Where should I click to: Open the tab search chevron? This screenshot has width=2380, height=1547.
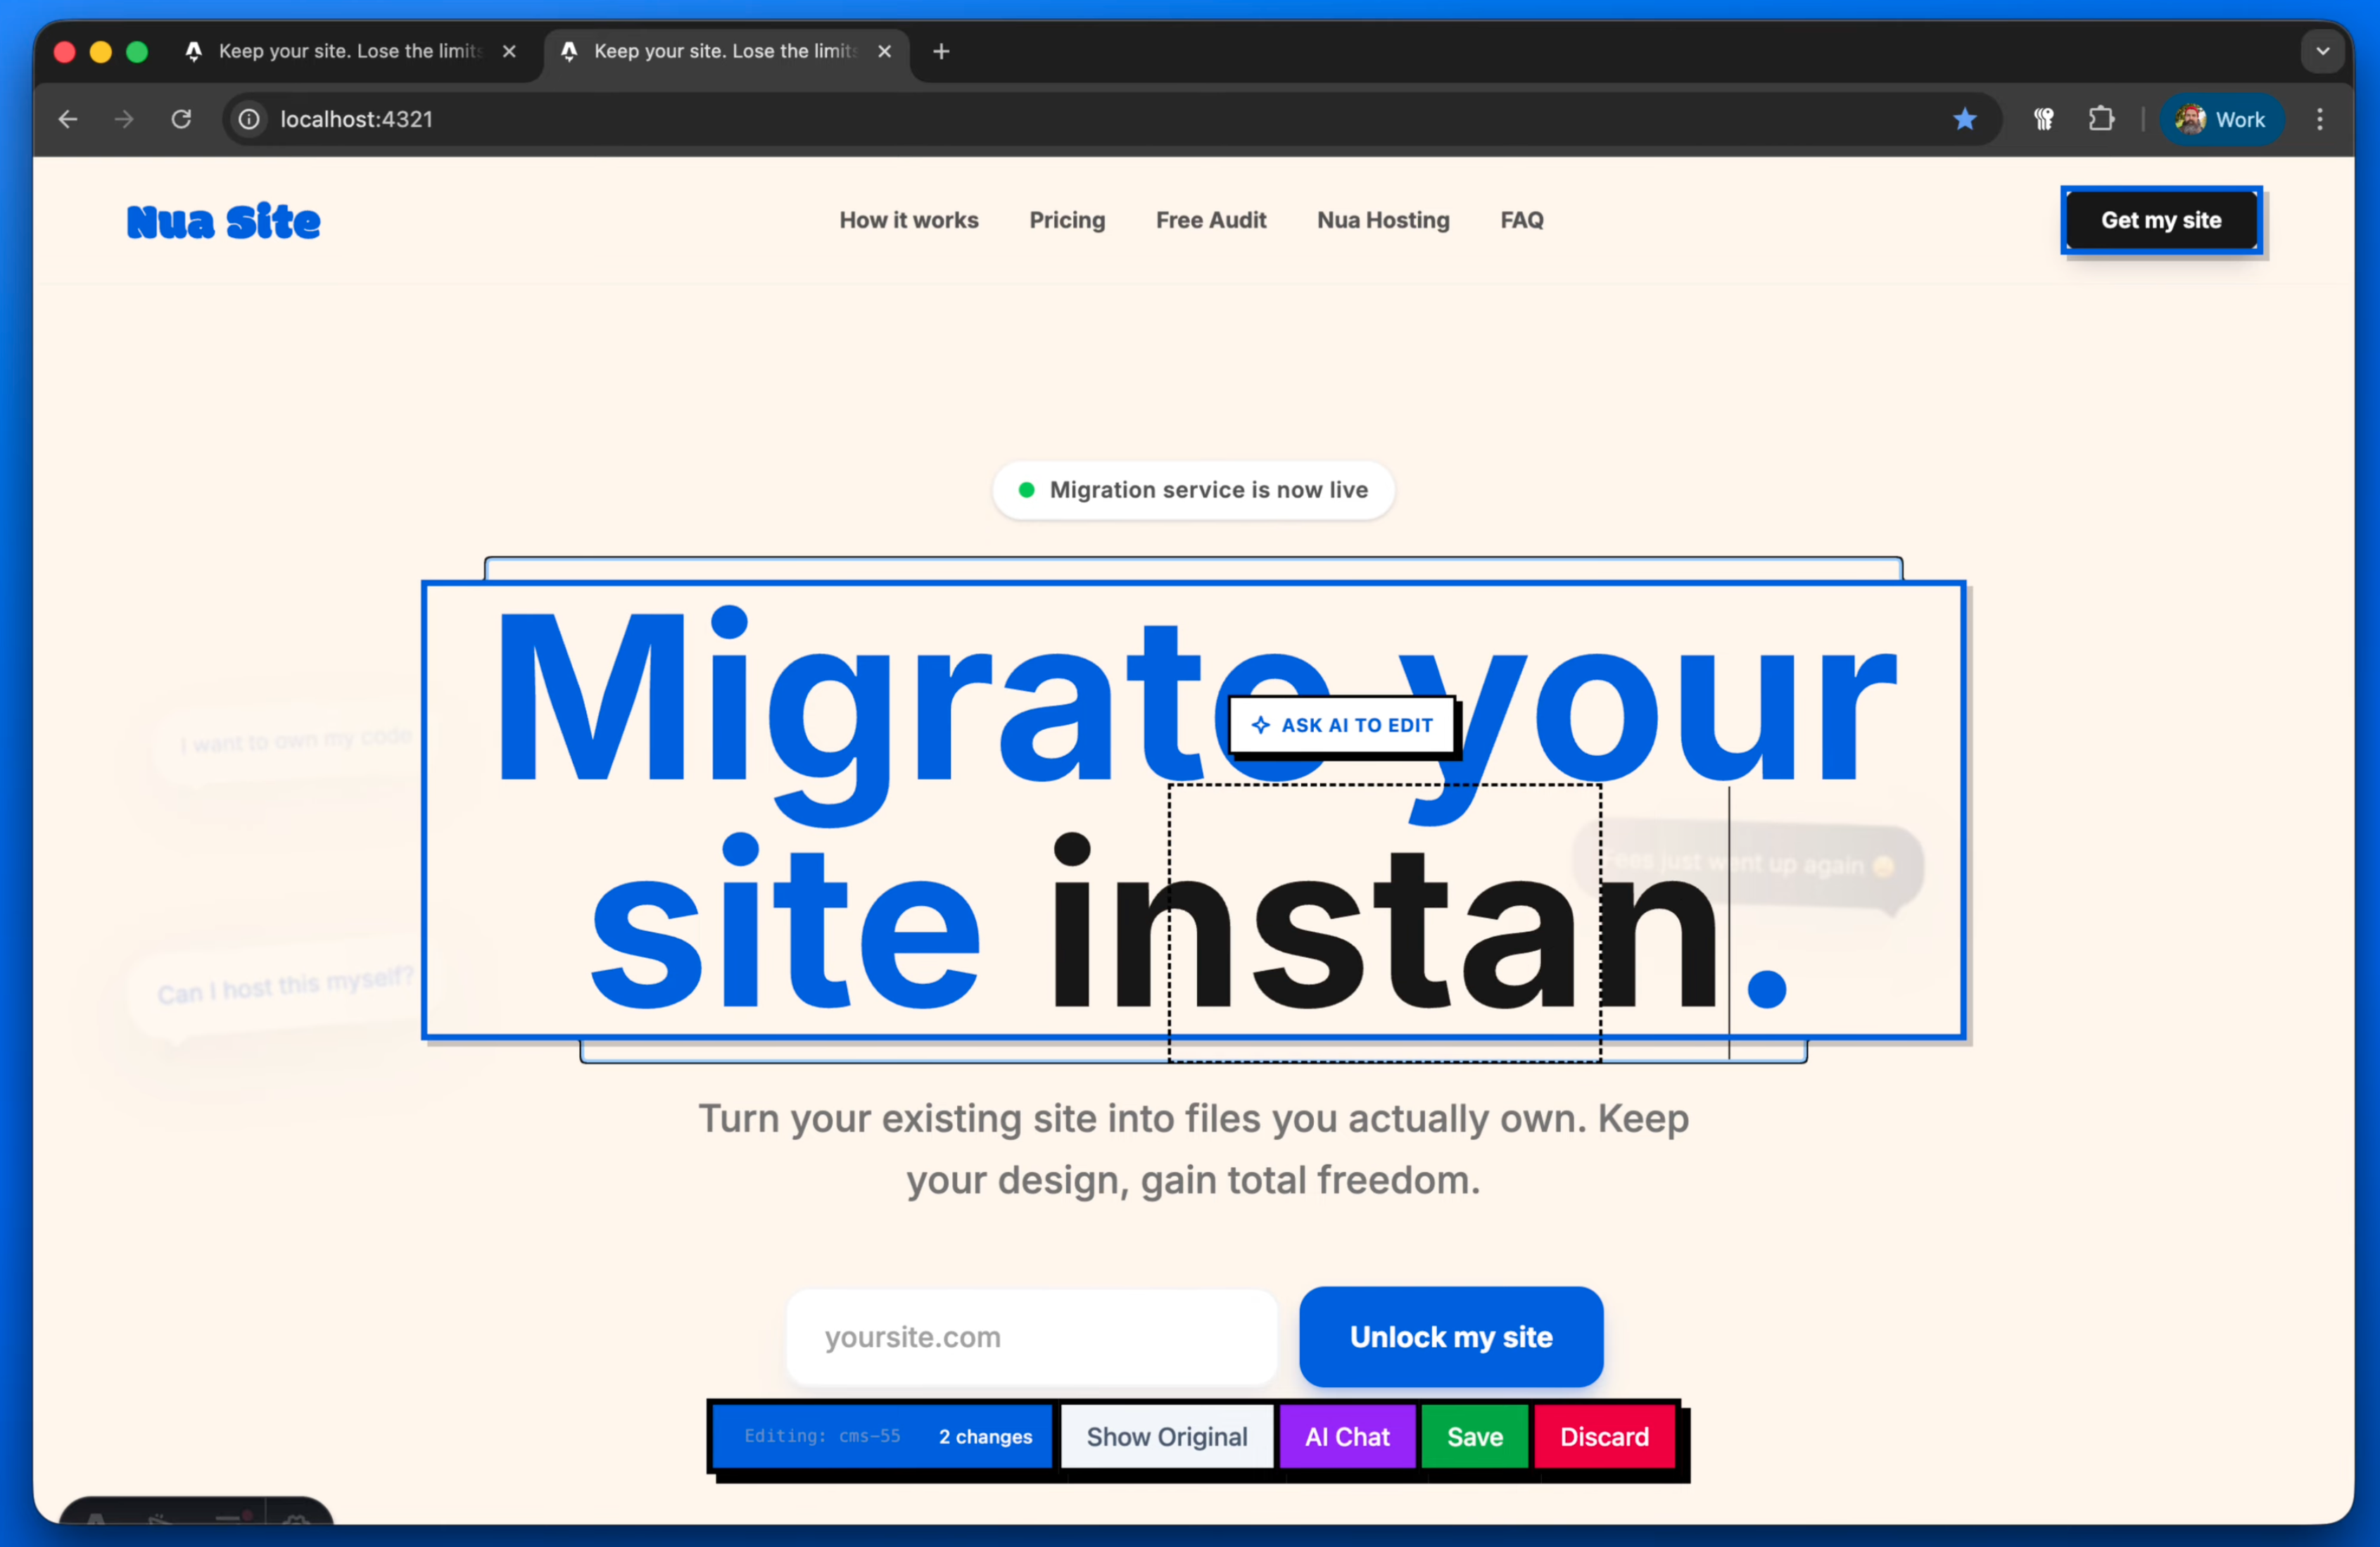click(2323, 51)
